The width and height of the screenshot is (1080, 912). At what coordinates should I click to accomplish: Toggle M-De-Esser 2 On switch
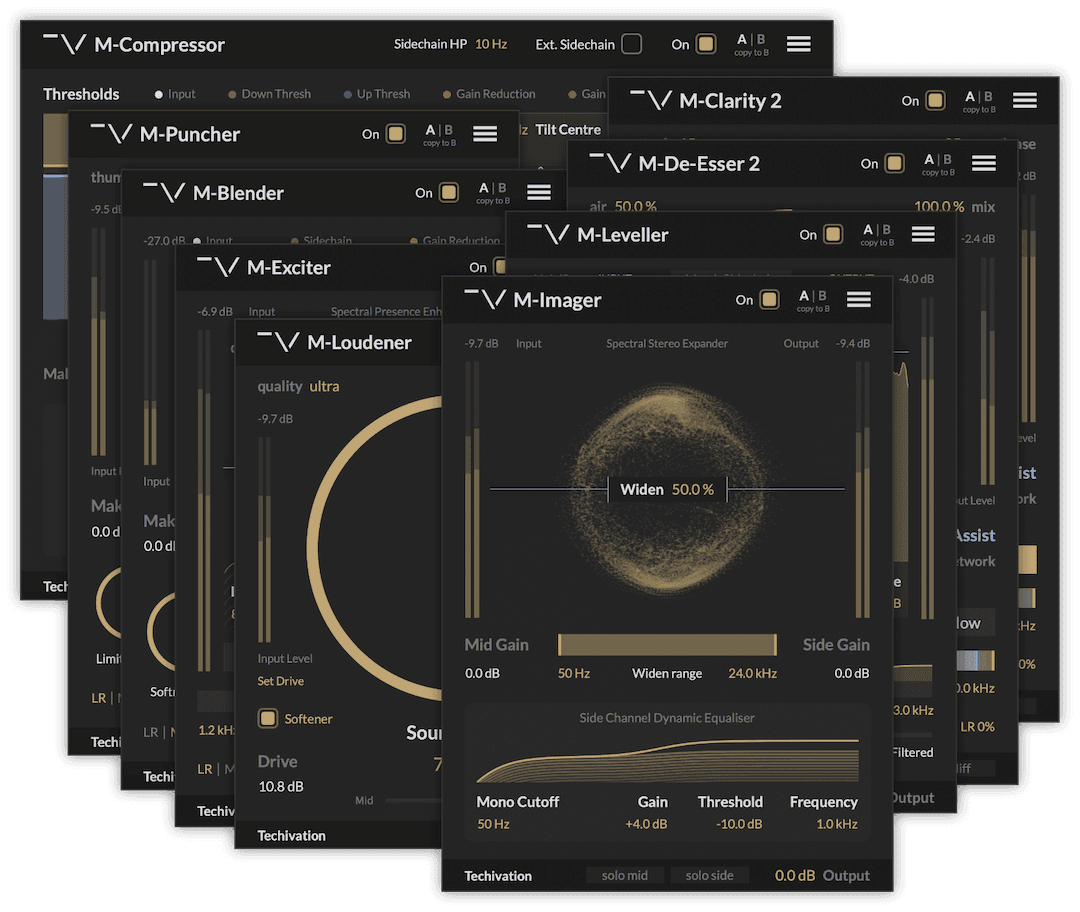tap(894, 163)
